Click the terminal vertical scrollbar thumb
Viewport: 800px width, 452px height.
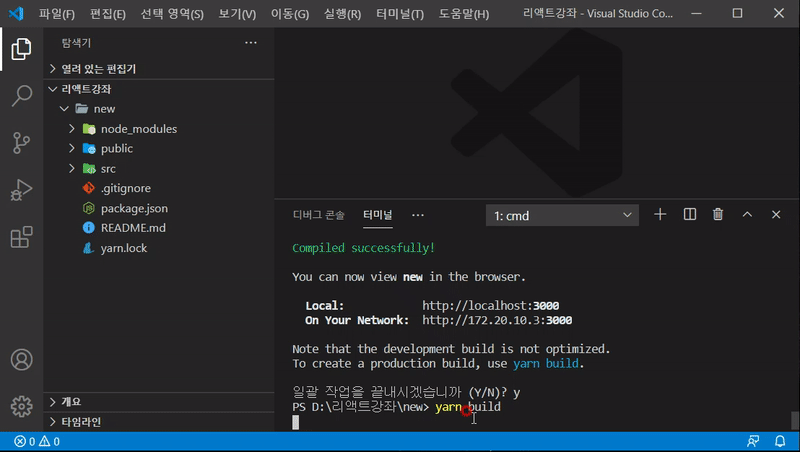point(795,420)
